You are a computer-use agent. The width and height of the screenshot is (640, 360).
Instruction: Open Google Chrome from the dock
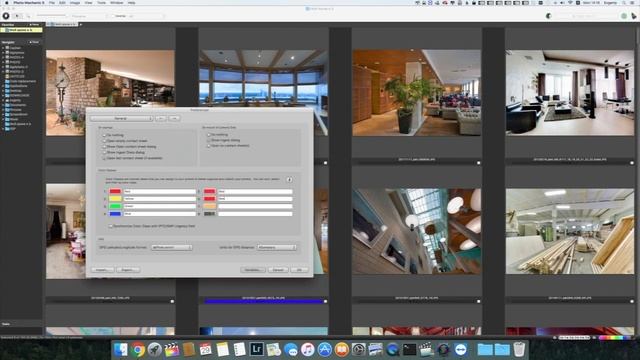pos(138,350)
